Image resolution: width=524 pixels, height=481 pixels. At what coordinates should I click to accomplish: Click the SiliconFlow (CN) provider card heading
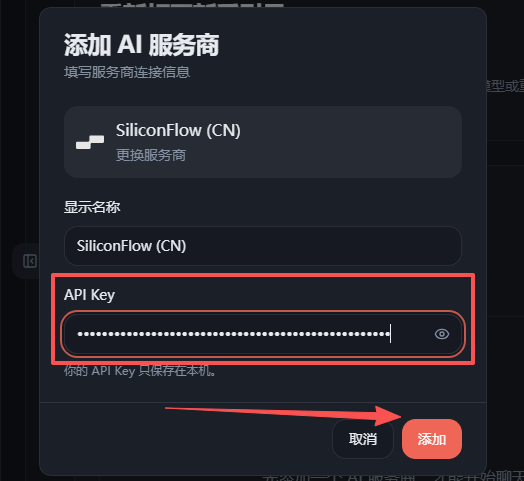click(178, 130)
